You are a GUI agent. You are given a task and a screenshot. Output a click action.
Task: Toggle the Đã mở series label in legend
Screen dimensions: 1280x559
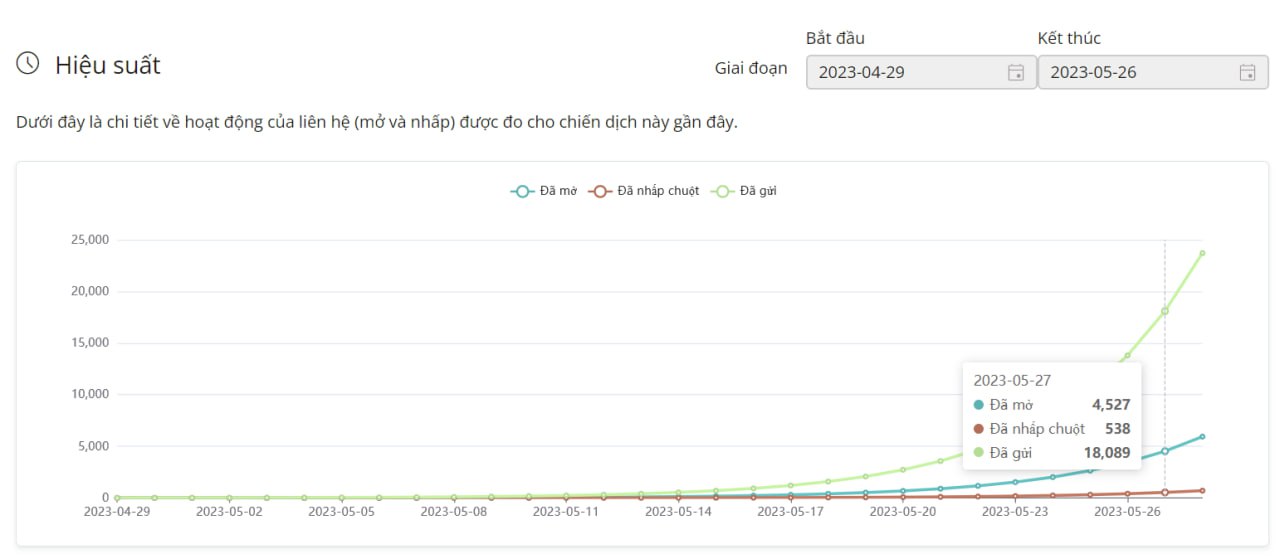558,191
